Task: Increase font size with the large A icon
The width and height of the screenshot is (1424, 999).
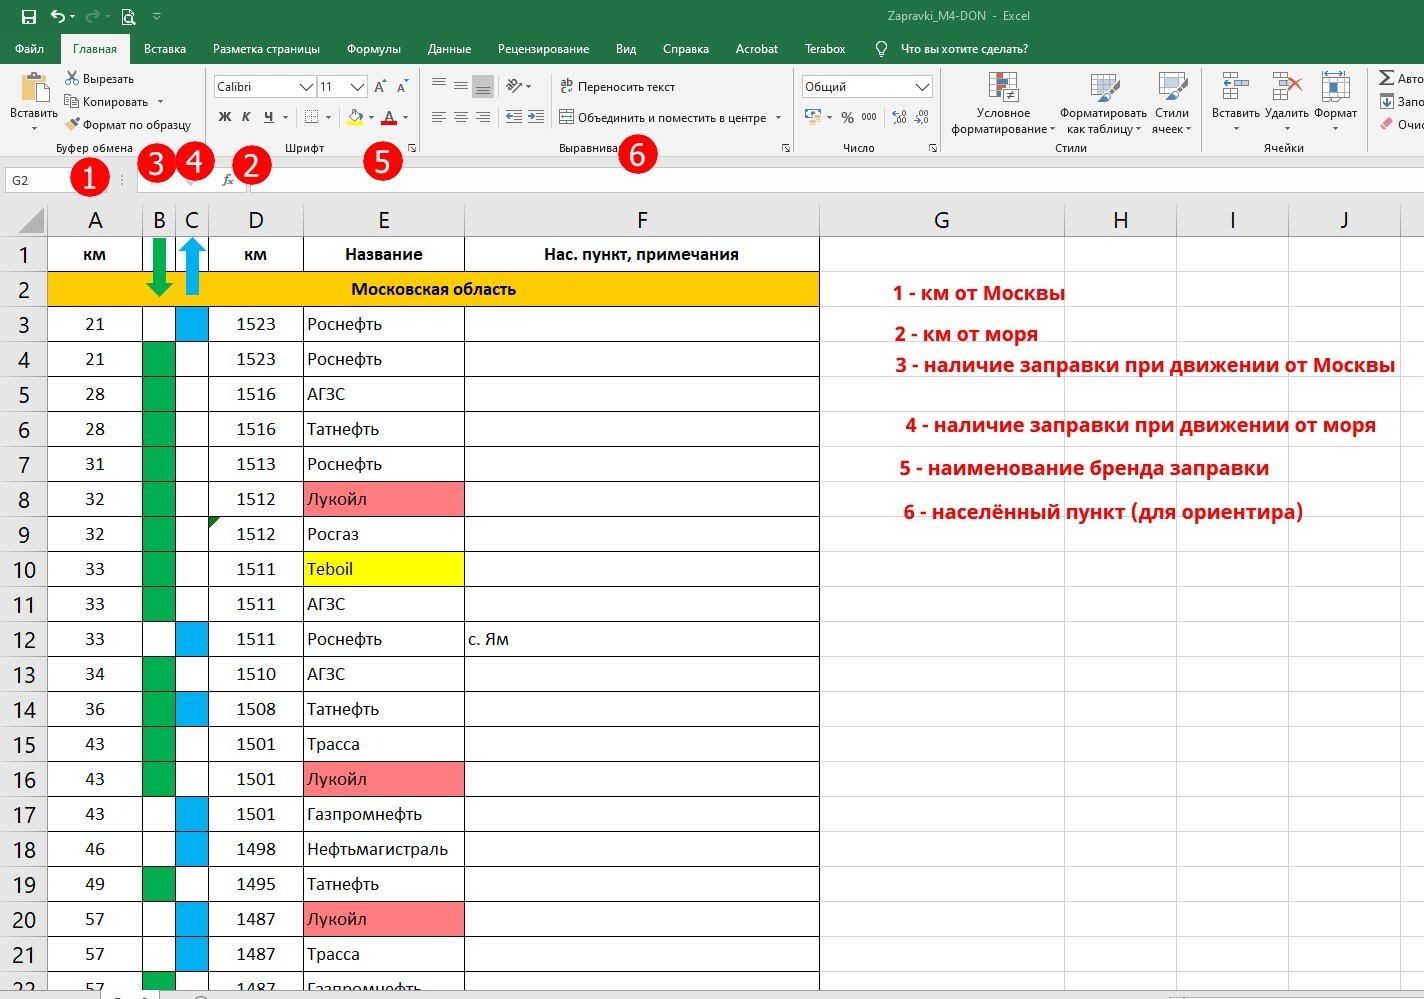Action: click(380, 87)
